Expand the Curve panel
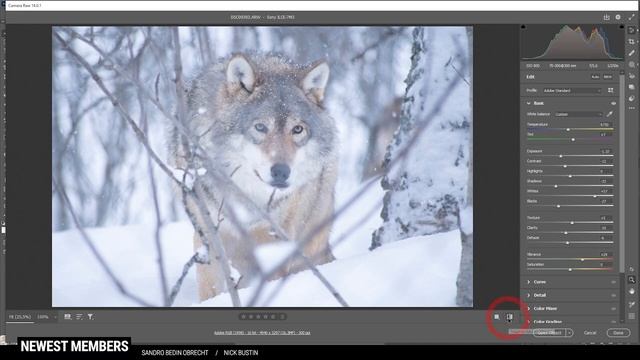The image size is (640, 360). 529,282
